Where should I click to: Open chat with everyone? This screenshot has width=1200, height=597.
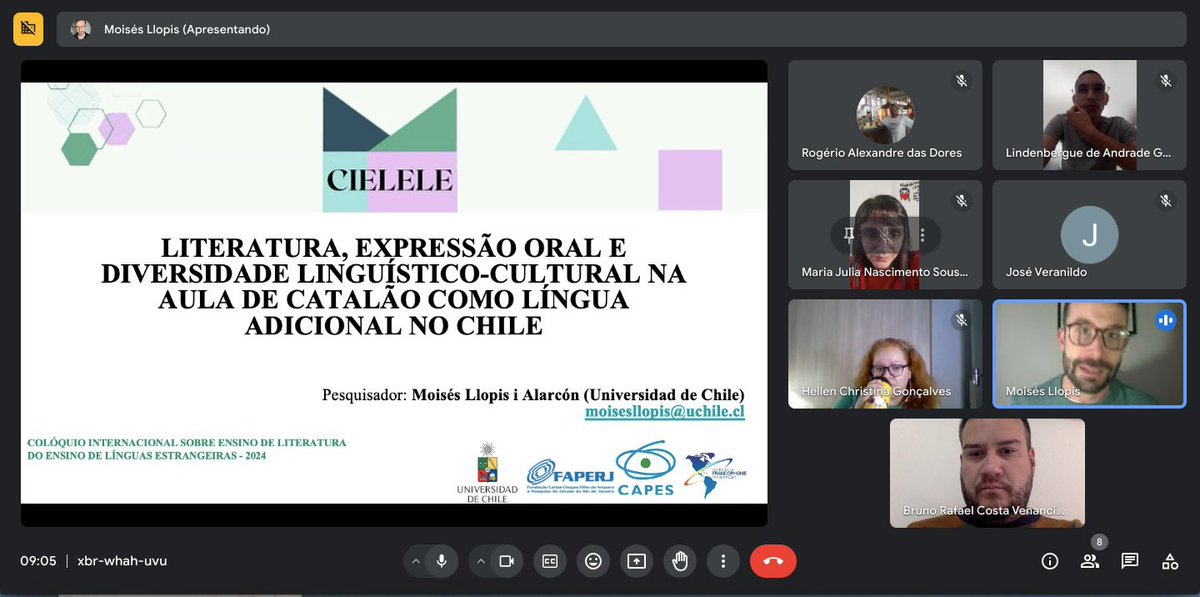pyautogui.click(x=1129, y=561)
